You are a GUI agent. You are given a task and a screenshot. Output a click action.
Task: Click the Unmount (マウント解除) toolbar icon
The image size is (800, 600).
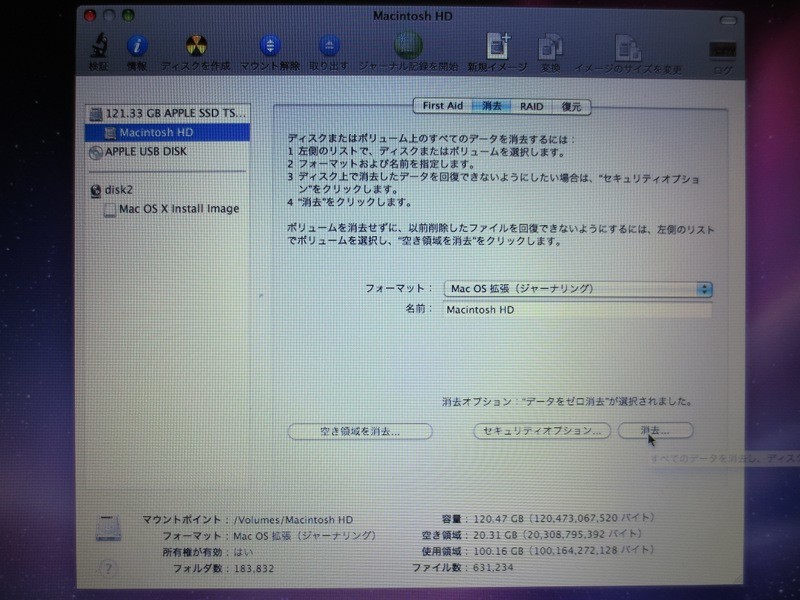(x=270, y=46)
